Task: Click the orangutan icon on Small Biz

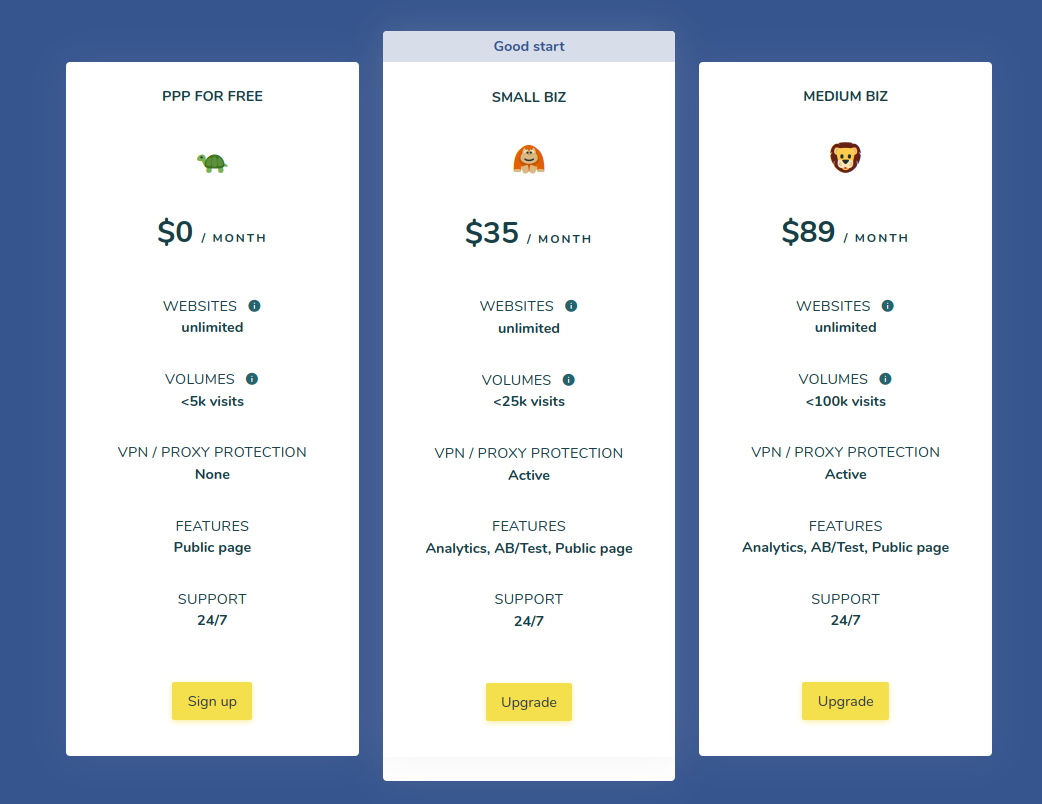Action: [x=529, y=159]
